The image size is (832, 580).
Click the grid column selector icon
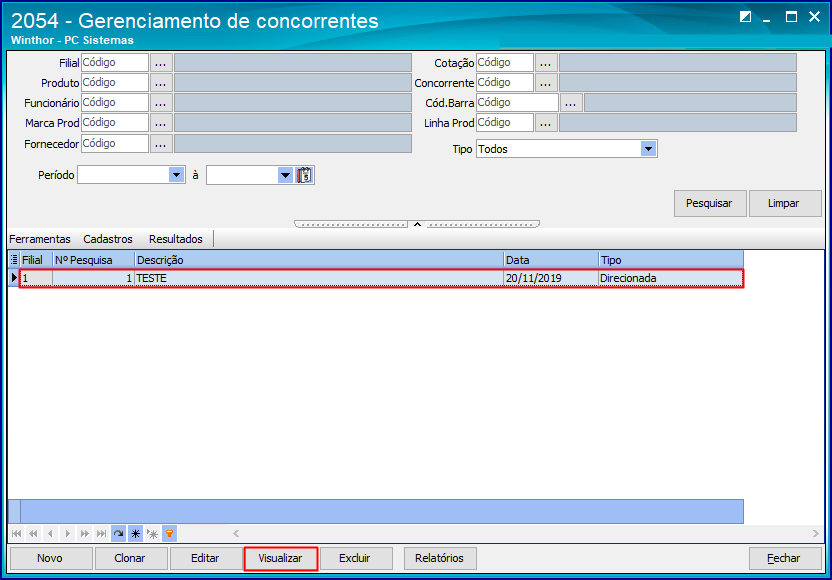pyautogui.click(x=14, y=259)
